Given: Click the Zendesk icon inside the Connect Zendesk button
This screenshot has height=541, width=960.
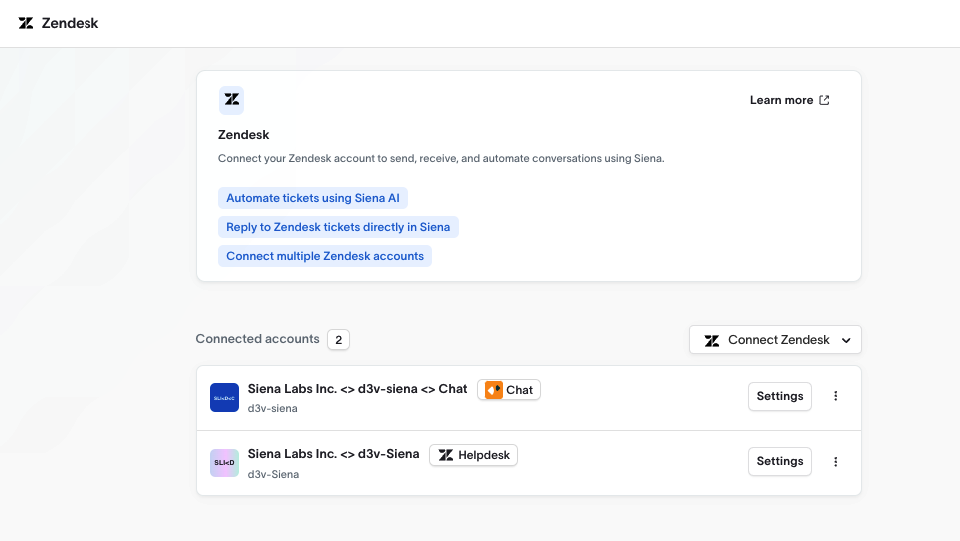Looking at the screenshot, I should [711, 340].
